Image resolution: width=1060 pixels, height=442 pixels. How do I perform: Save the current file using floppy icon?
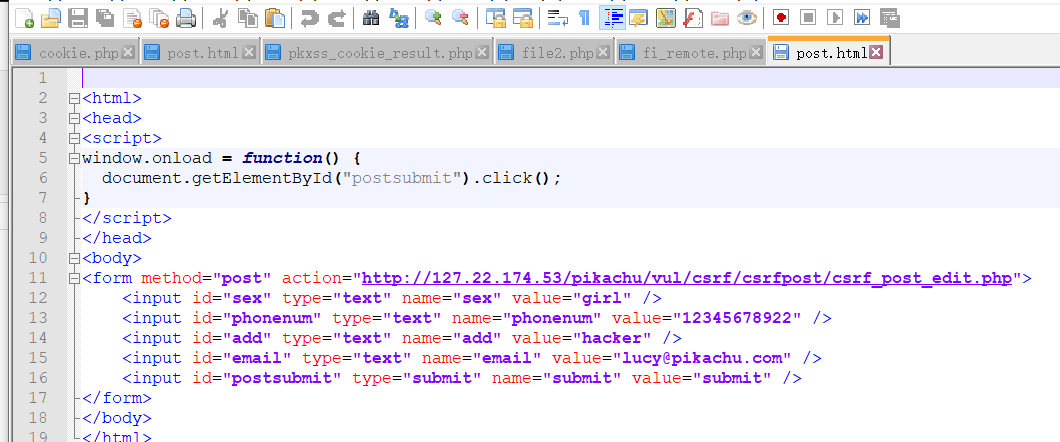pos(78,18)
